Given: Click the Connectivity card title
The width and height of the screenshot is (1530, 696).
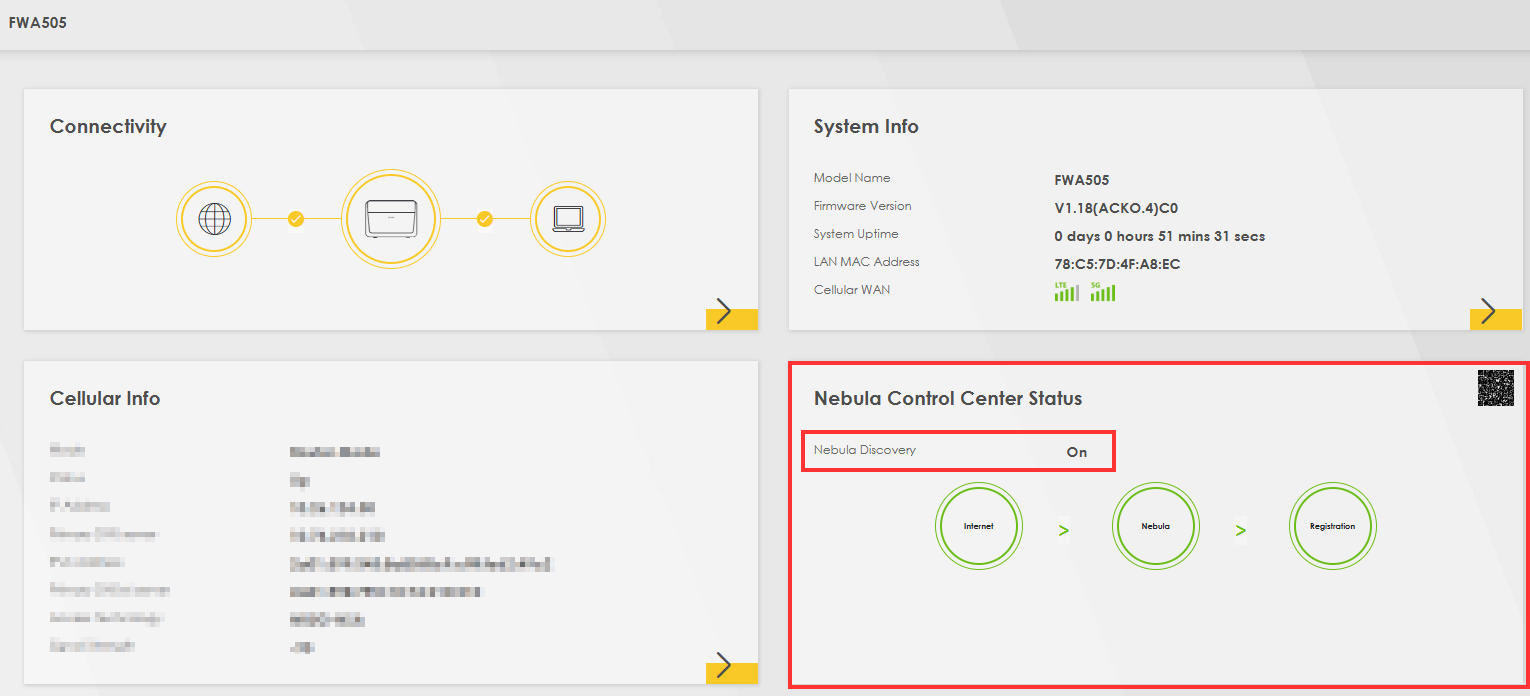Looking at the screenshot, I should (x=108, y=127).
